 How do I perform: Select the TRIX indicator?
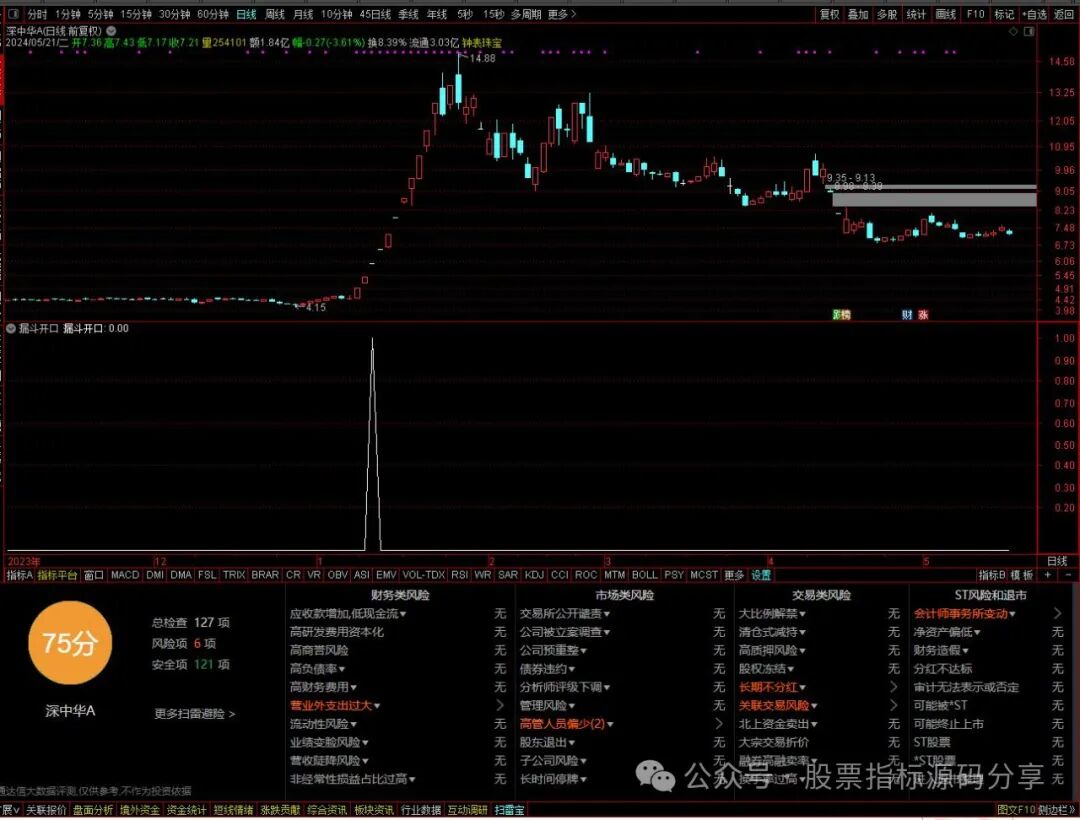click(x=234, y=574)
